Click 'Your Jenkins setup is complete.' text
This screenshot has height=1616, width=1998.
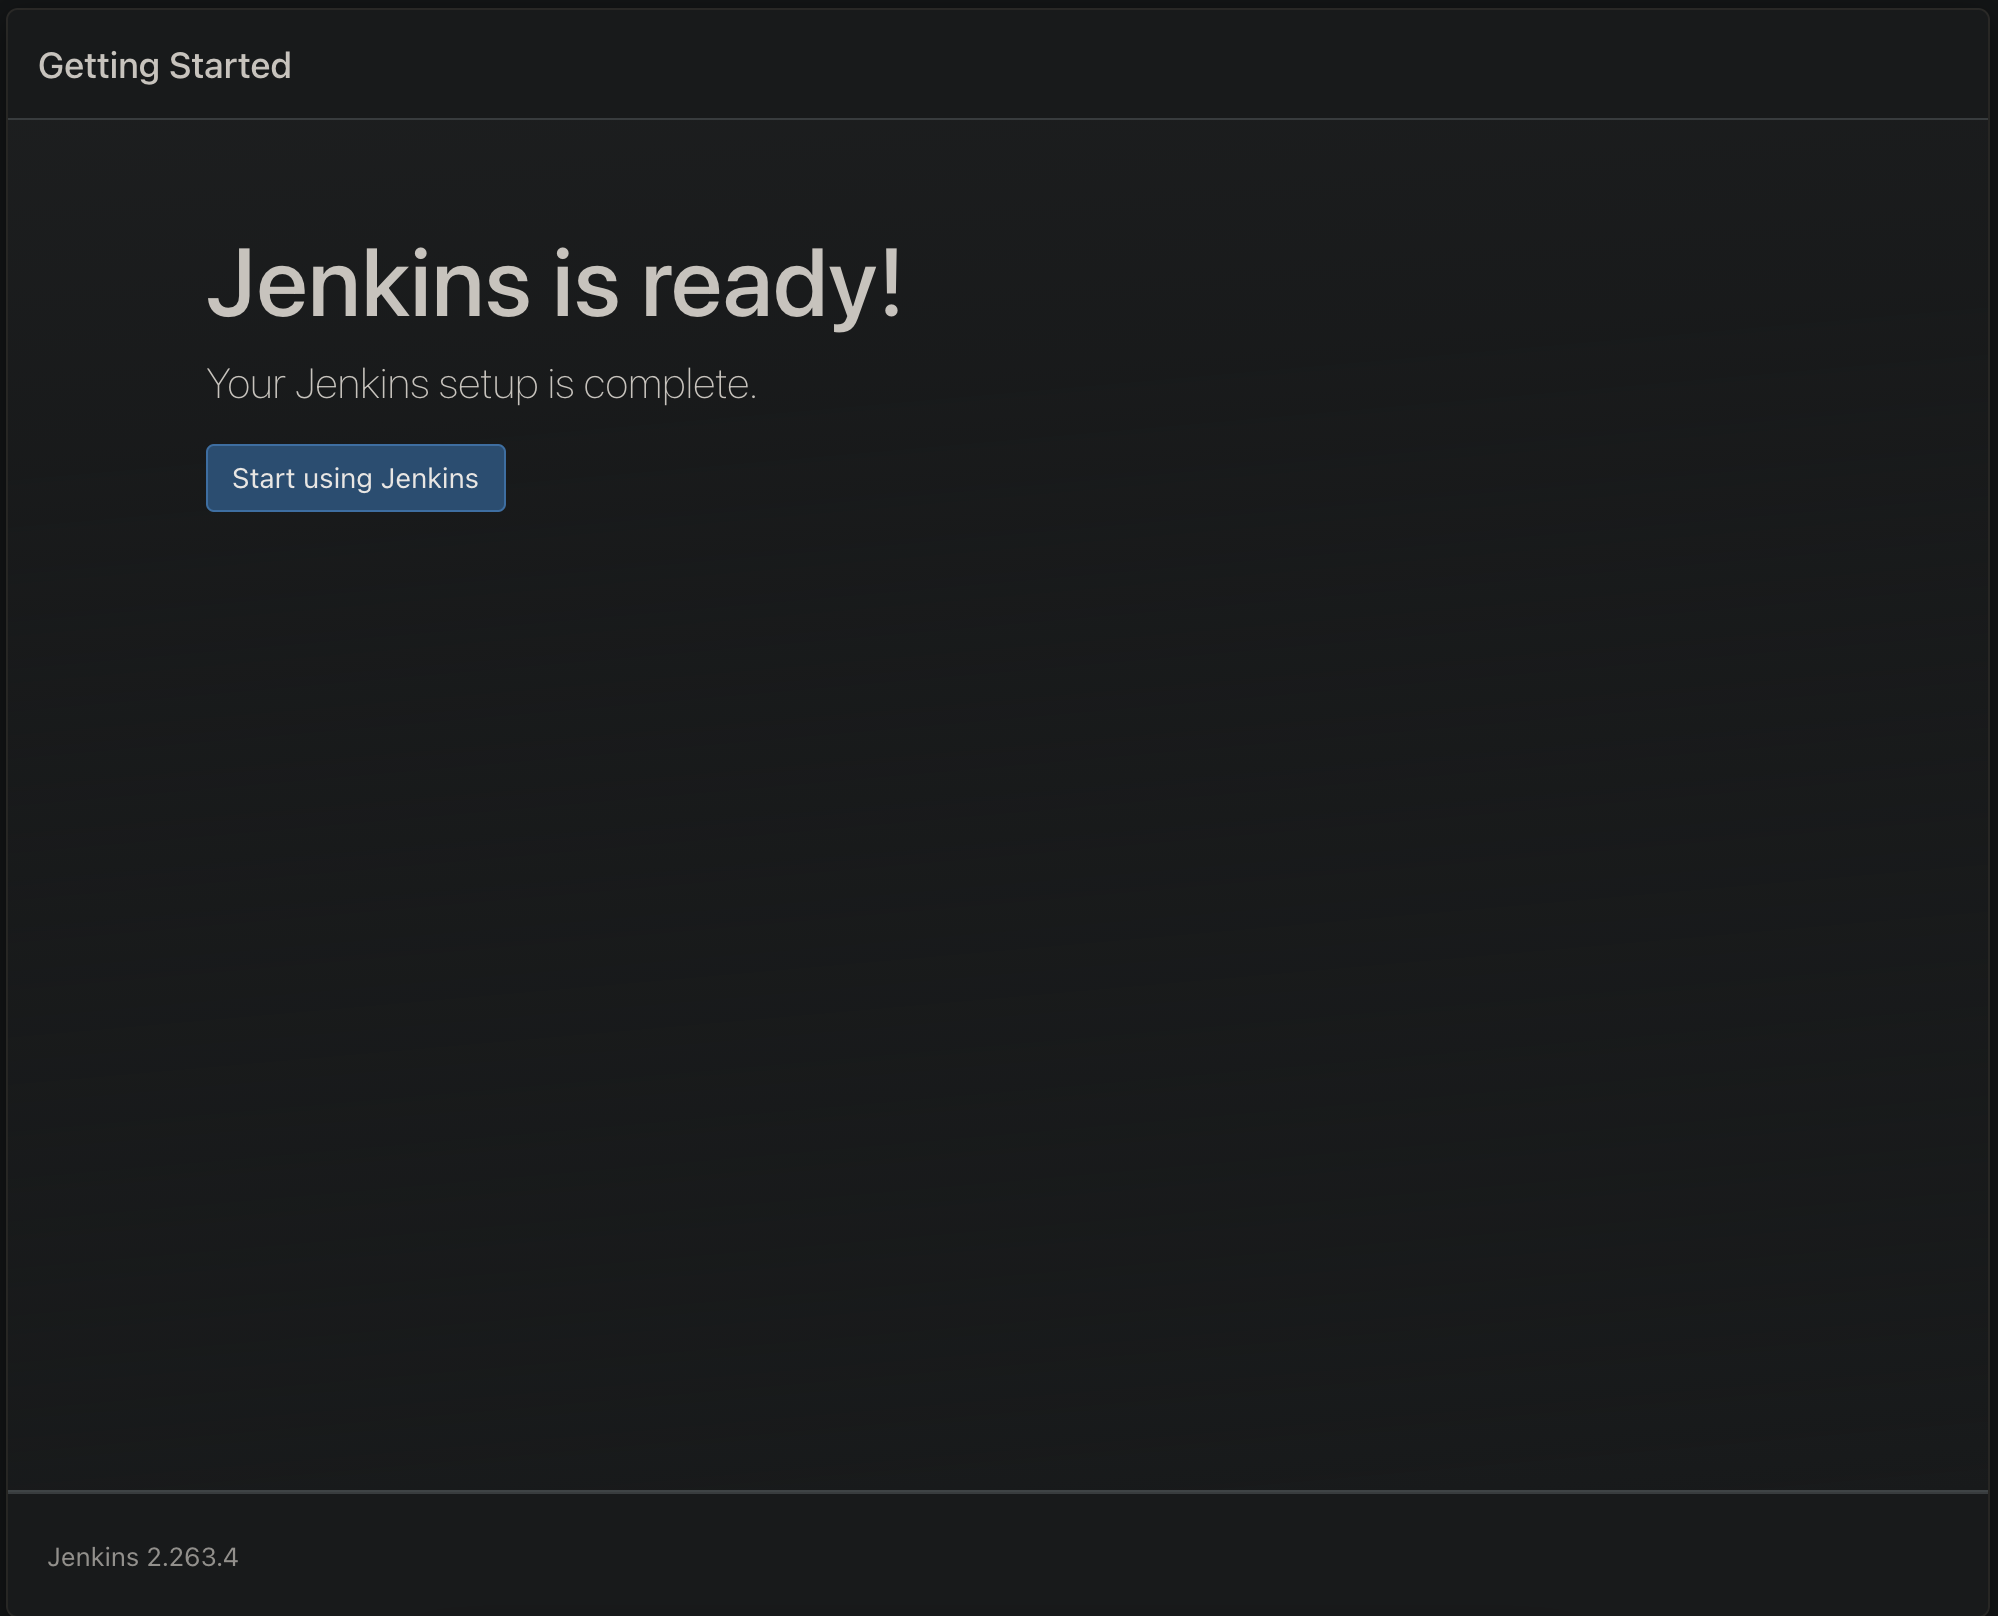coord(481,385)
